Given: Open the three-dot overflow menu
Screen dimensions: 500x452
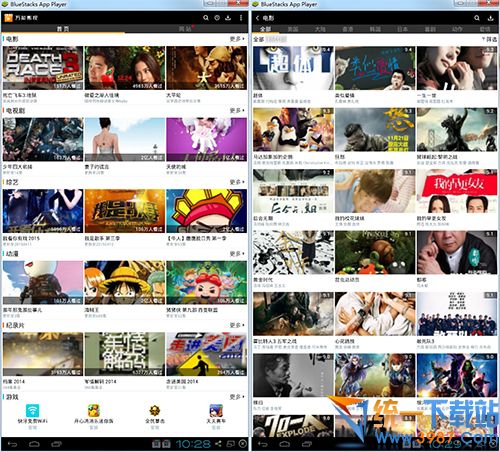Looking at the screenshot, I should (241, 18).
